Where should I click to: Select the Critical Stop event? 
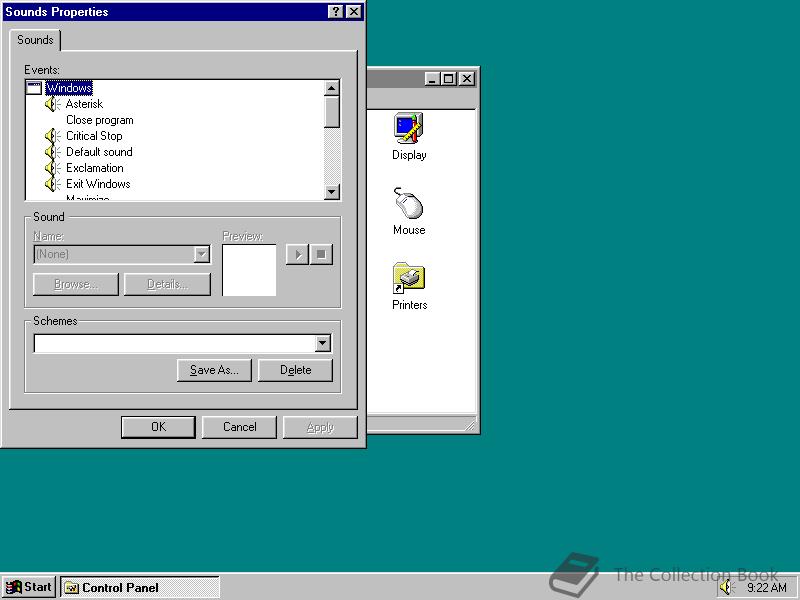(94, 136)
